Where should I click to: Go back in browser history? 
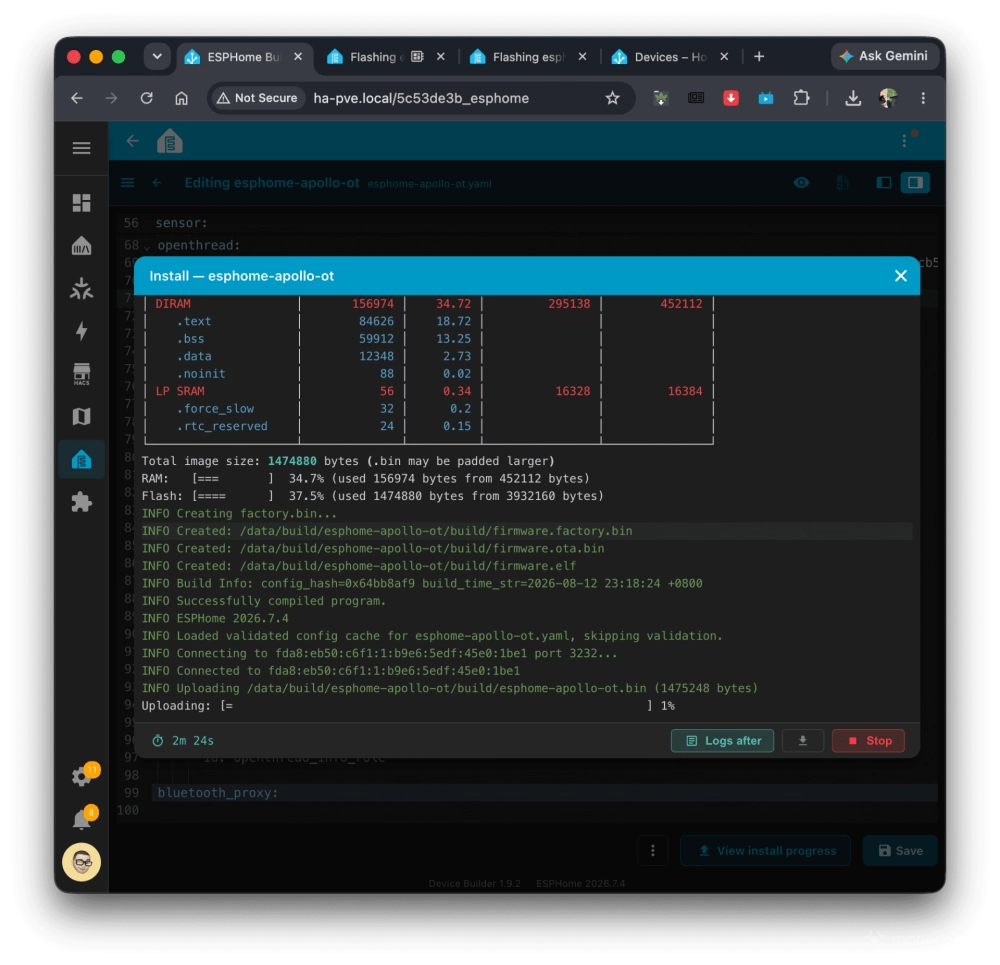pyautogui.click(x=77, y=98)
